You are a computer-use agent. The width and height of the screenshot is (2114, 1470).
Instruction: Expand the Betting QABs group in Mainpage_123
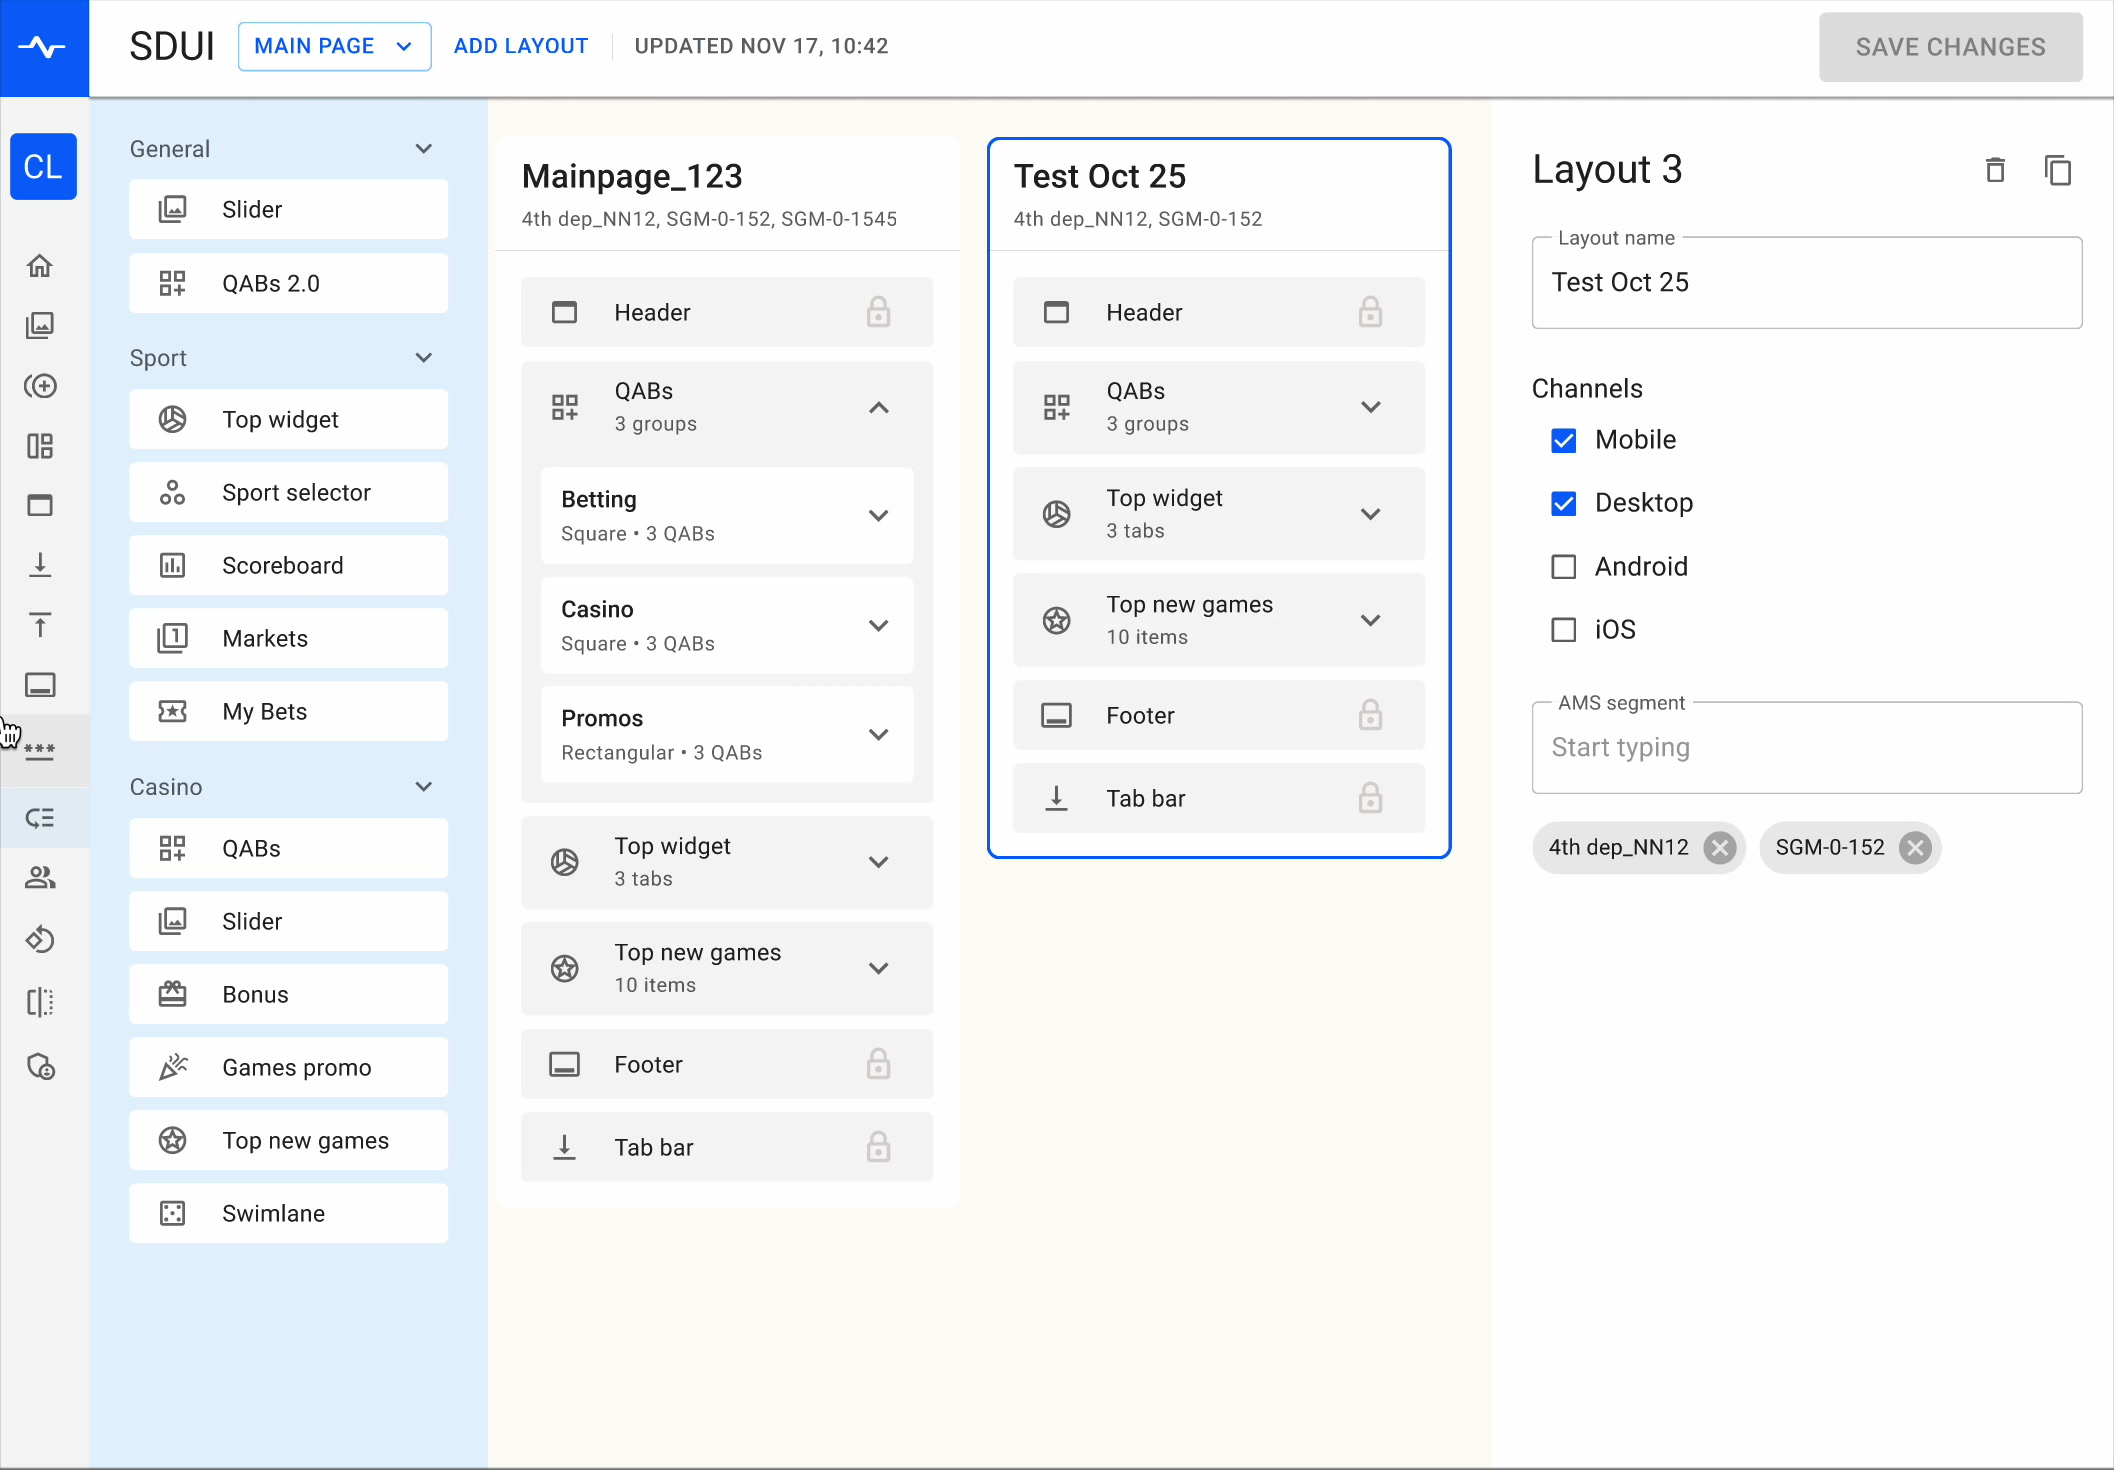point(879,516)
